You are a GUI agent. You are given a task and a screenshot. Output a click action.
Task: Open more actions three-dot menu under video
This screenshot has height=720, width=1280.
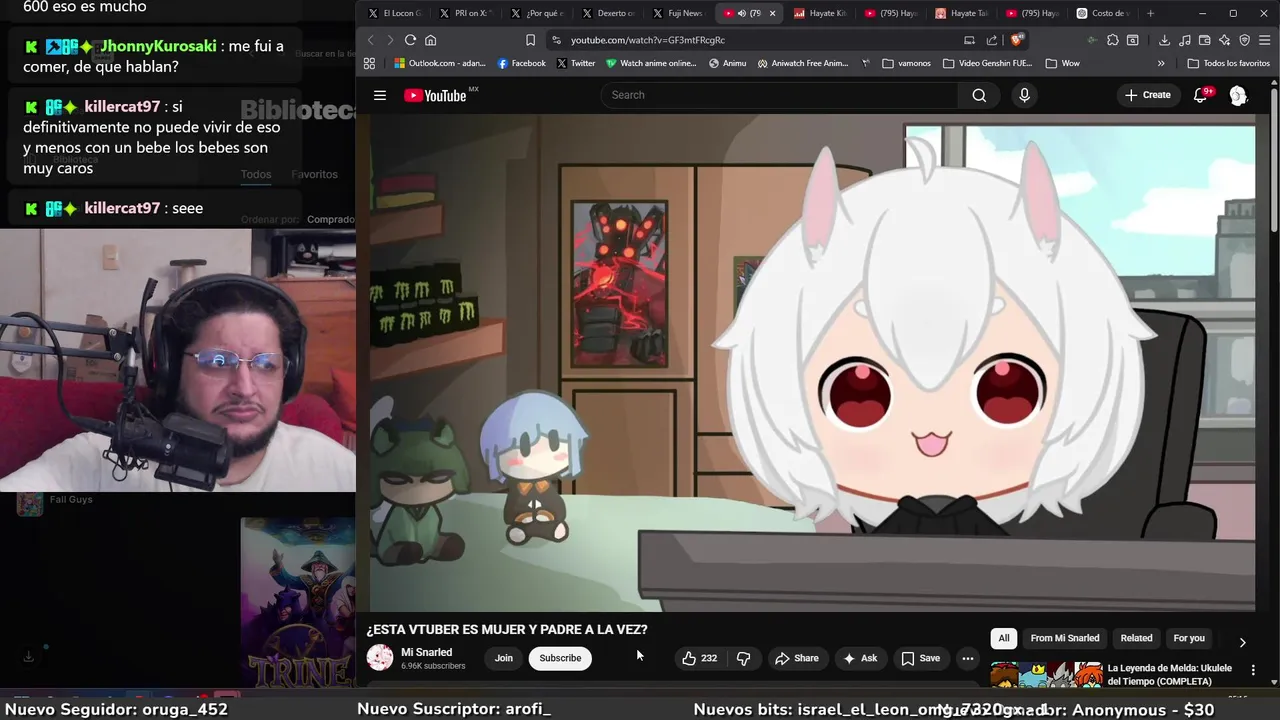coord(967,658)
